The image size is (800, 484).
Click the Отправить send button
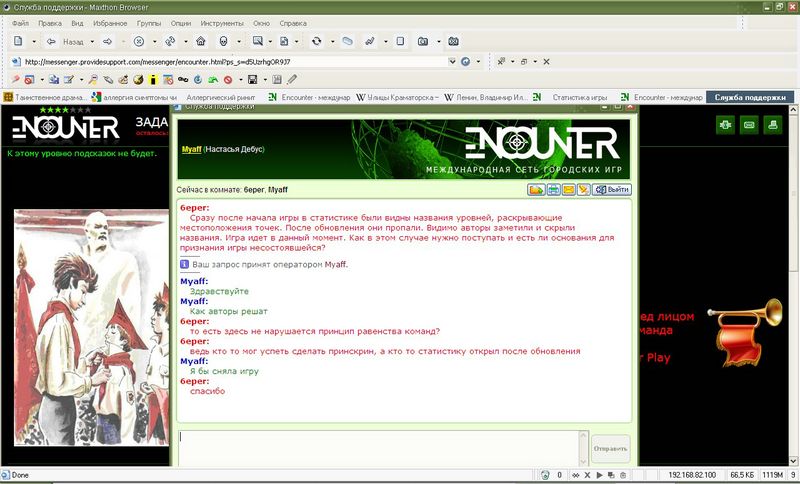tap(610, 449)
